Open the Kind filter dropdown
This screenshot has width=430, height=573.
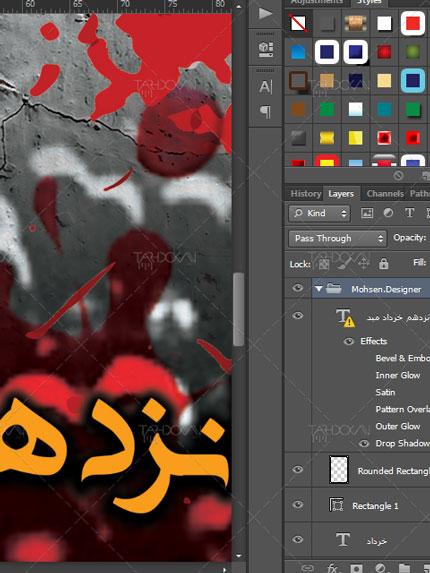[x=319, y=213]
